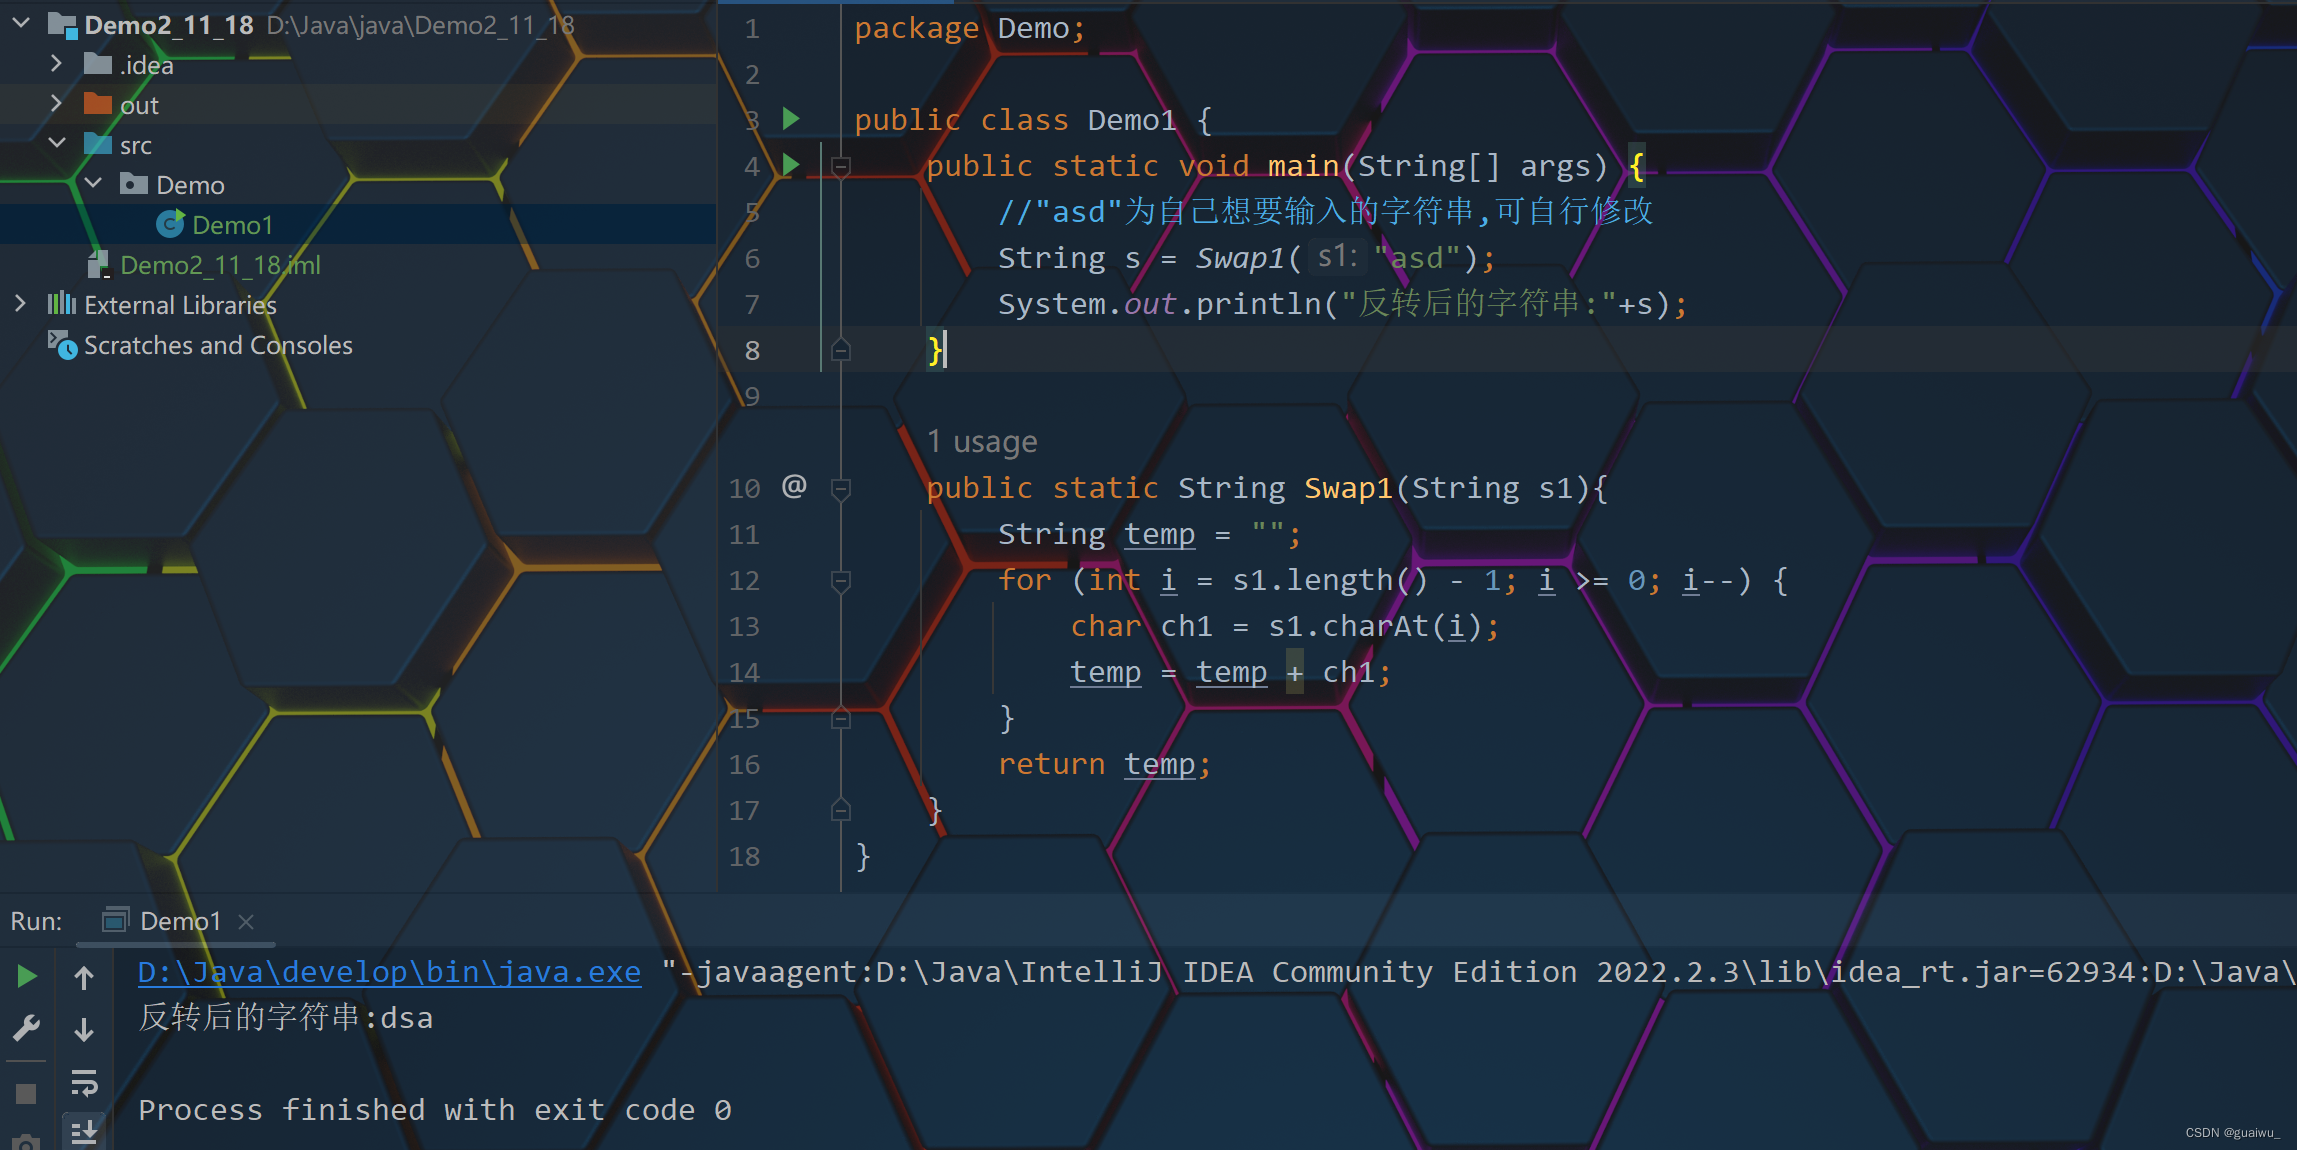Image resolution: width=2297 pixels, height=1150 pixels.
Task: Jump up the stack trace with up arrow
Action: point(84,978)
